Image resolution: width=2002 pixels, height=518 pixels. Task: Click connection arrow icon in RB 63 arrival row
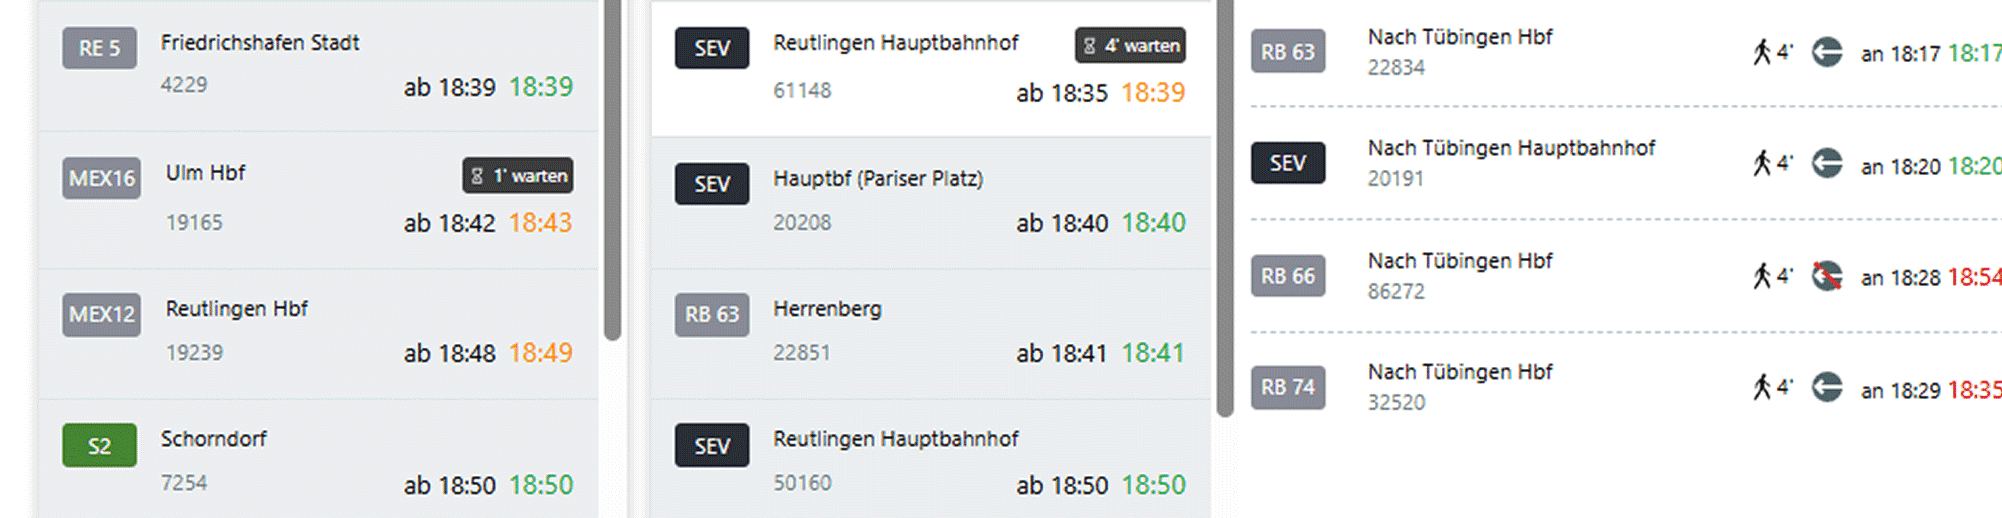pos(1827,52)
